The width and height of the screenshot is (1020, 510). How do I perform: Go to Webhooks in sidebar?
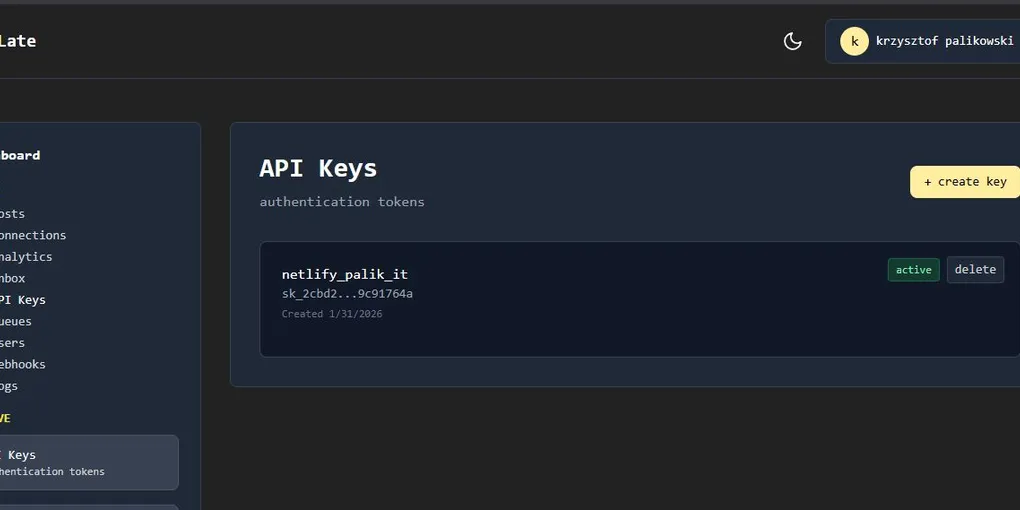pos(22,364)
